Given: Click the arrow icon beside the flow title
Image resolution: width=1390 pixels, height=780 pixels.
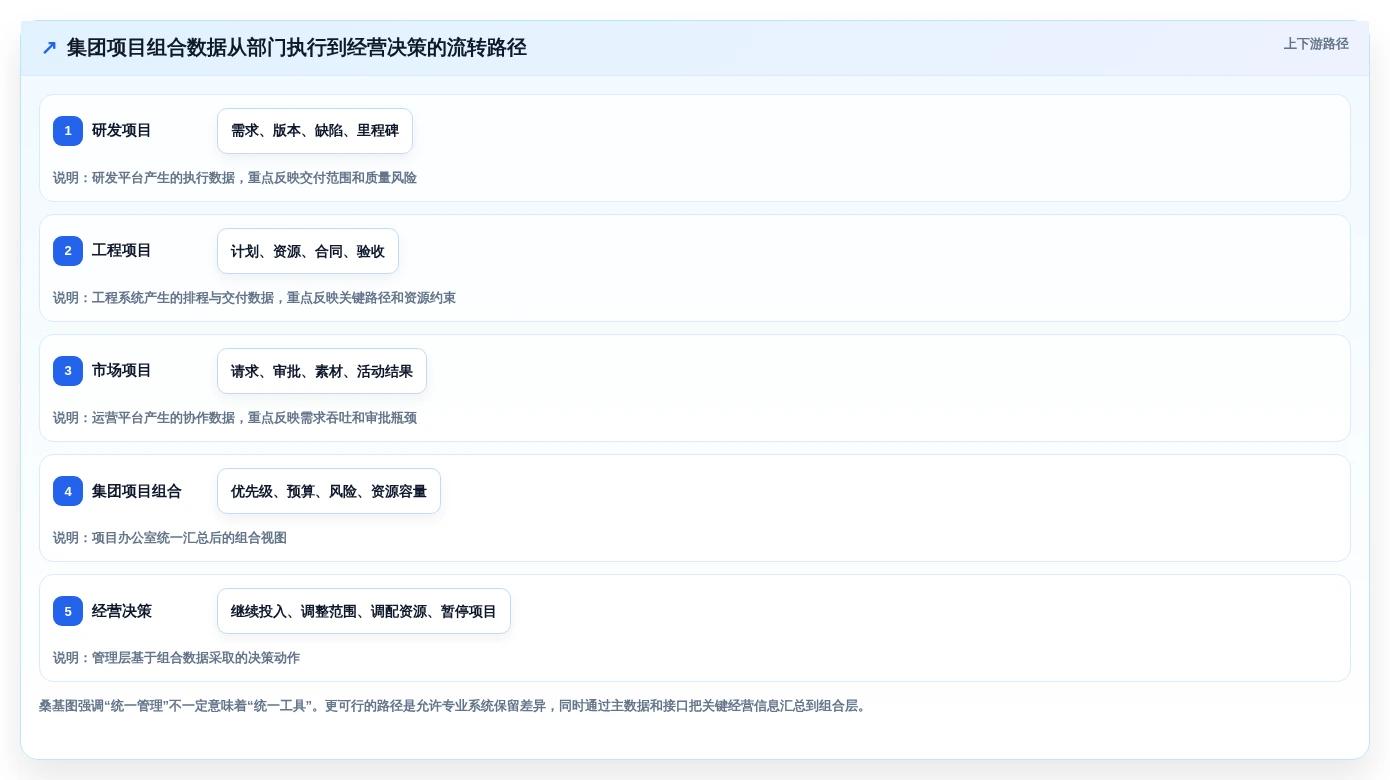Looking at the screenshot, I should (49, 48).
